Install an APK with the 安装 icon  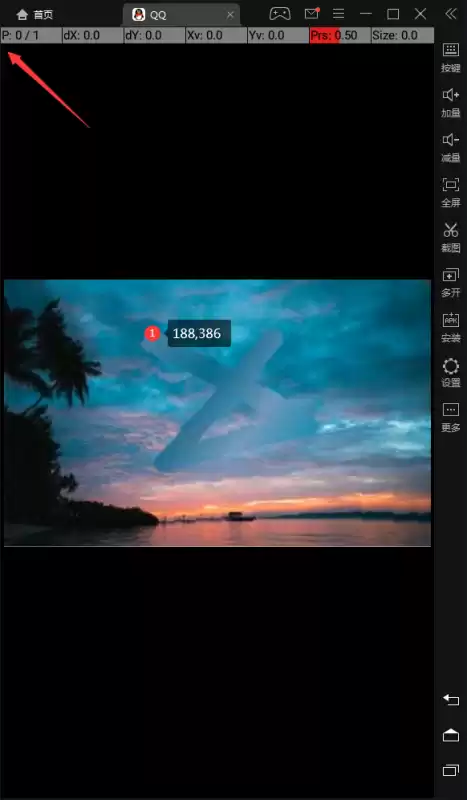(x=451, y=327)
